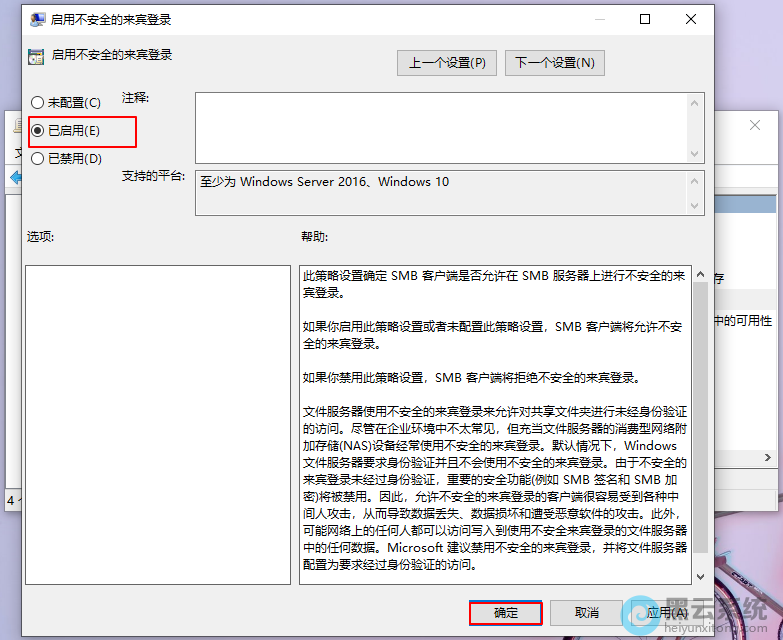Screen dimensions: 783x640
Task: Click the 注释 box scroll up arrow
Action: pyautogui.click(x=695, y=102)
